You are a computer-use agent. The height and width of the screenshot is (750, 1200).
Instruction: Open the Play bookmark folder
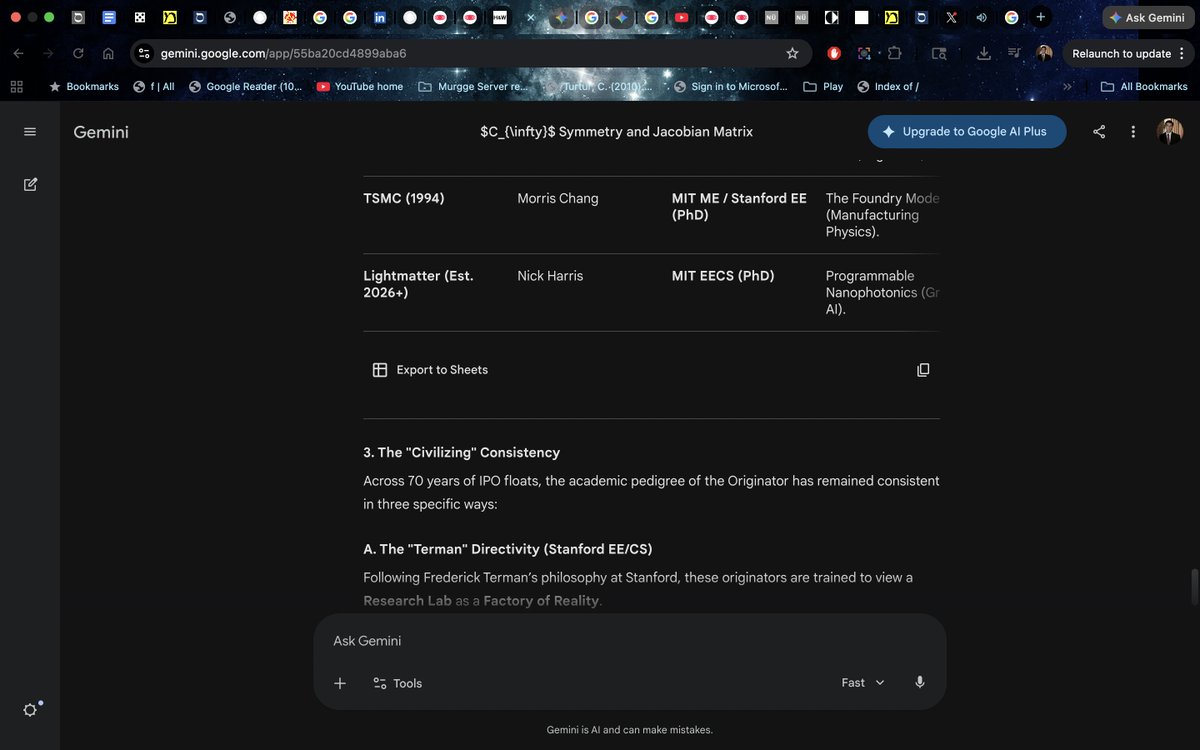coord(823,87)
